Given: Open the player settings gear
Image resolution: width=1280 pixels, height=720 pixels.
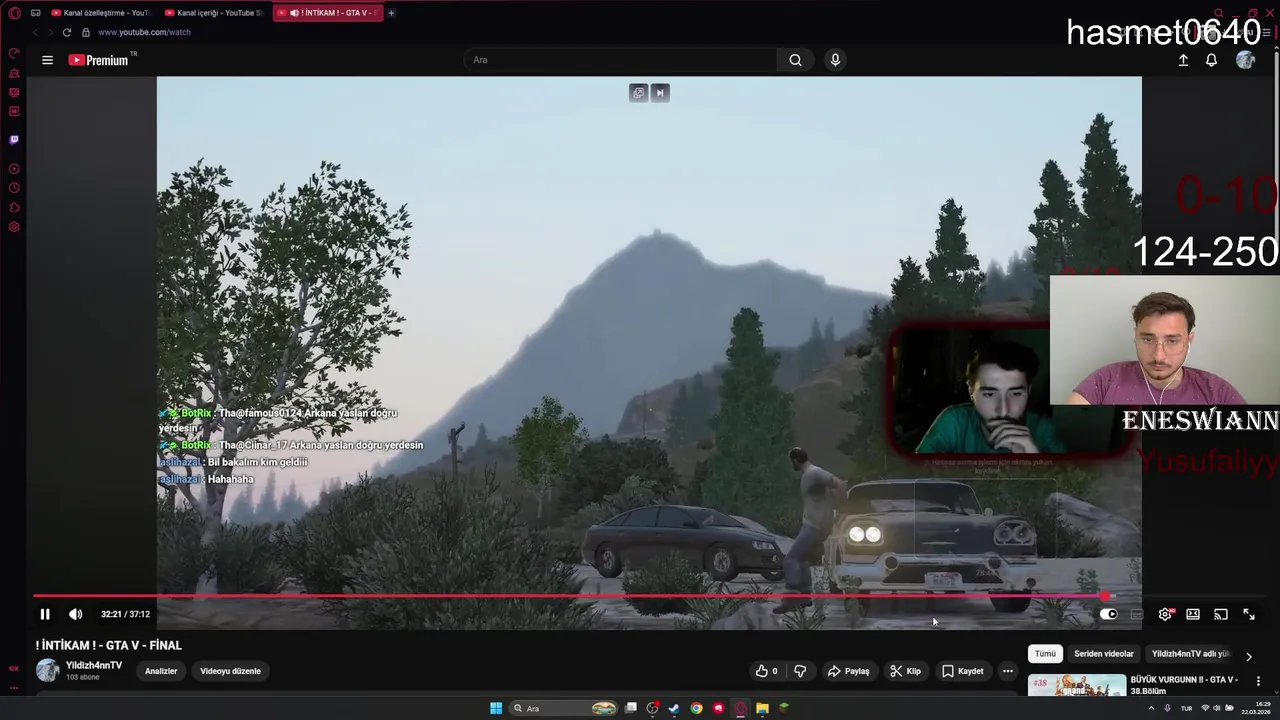Looking at the screenshot, I should coord(1165,614).
